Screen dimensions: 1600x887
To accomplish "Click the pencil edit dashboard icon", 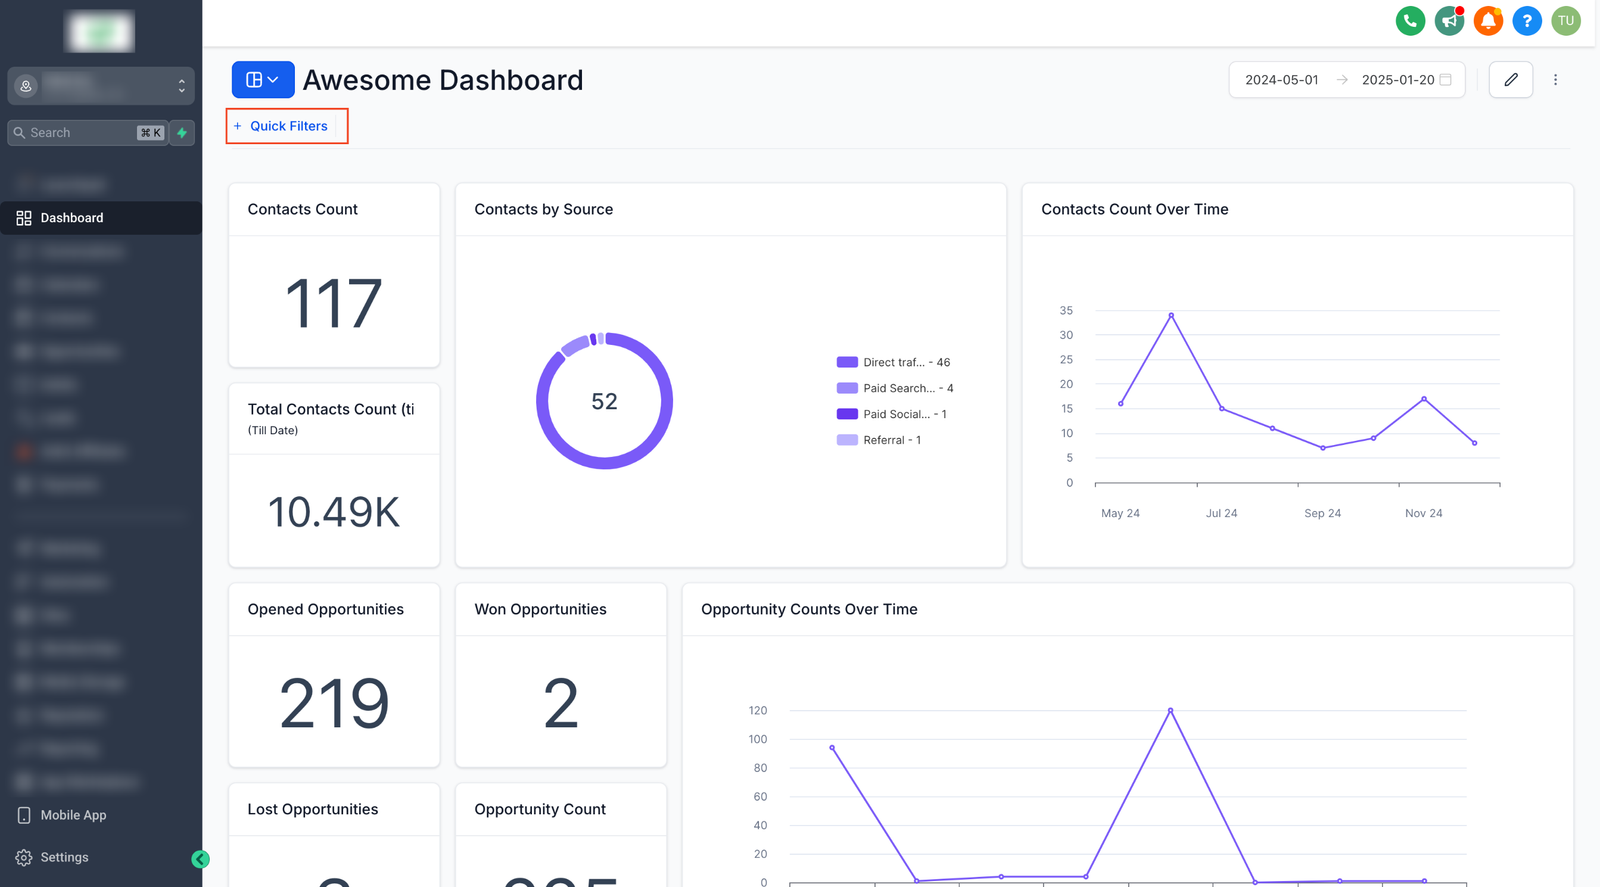I will [x=1510, y=80].
